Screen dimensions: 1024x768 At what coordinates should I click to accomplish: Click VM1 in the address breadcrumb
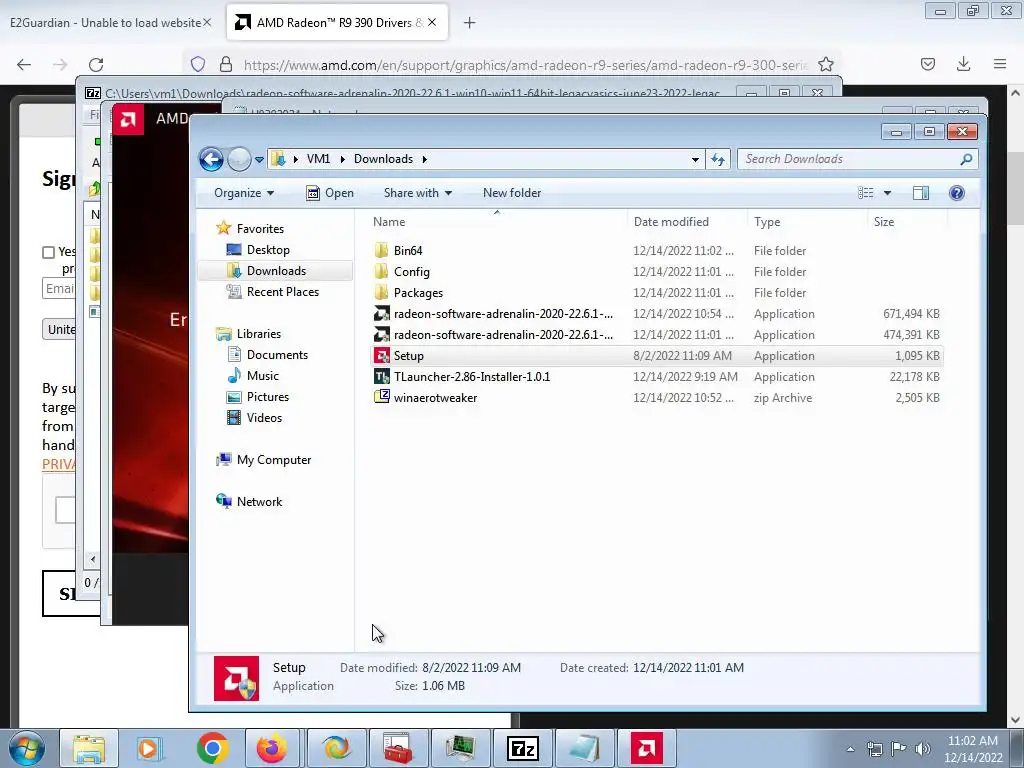pos(318,159)
